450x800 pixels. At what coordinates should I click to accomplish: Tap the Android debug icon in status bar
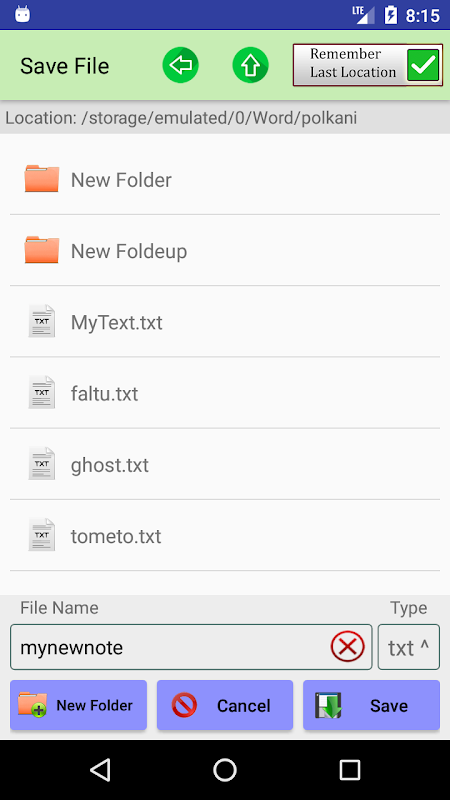point(22,14)
